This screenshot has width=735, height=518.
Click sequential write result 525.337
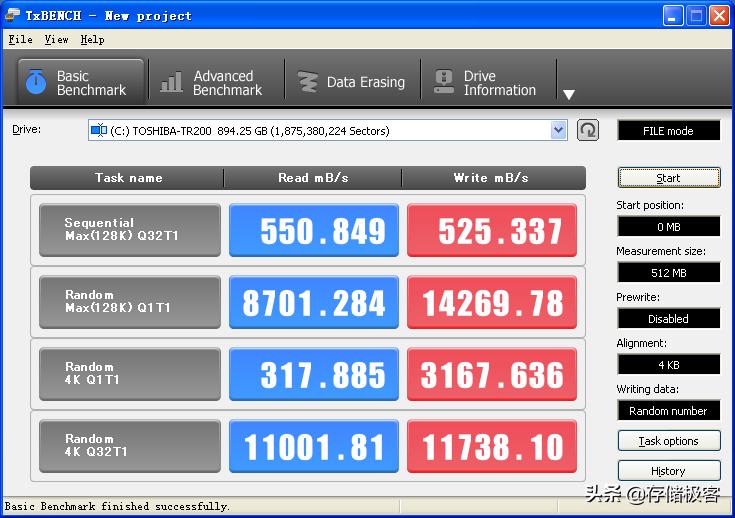[492, 230]
